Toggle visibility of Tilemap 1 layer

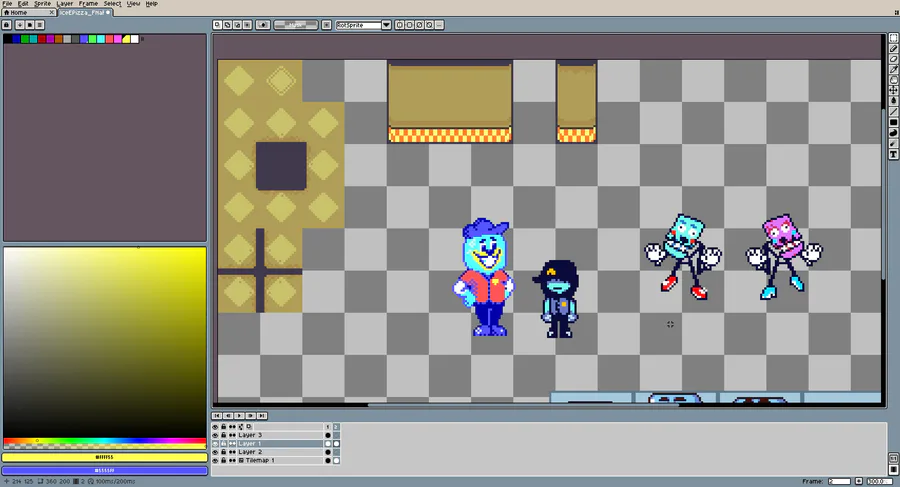point(215,461)
